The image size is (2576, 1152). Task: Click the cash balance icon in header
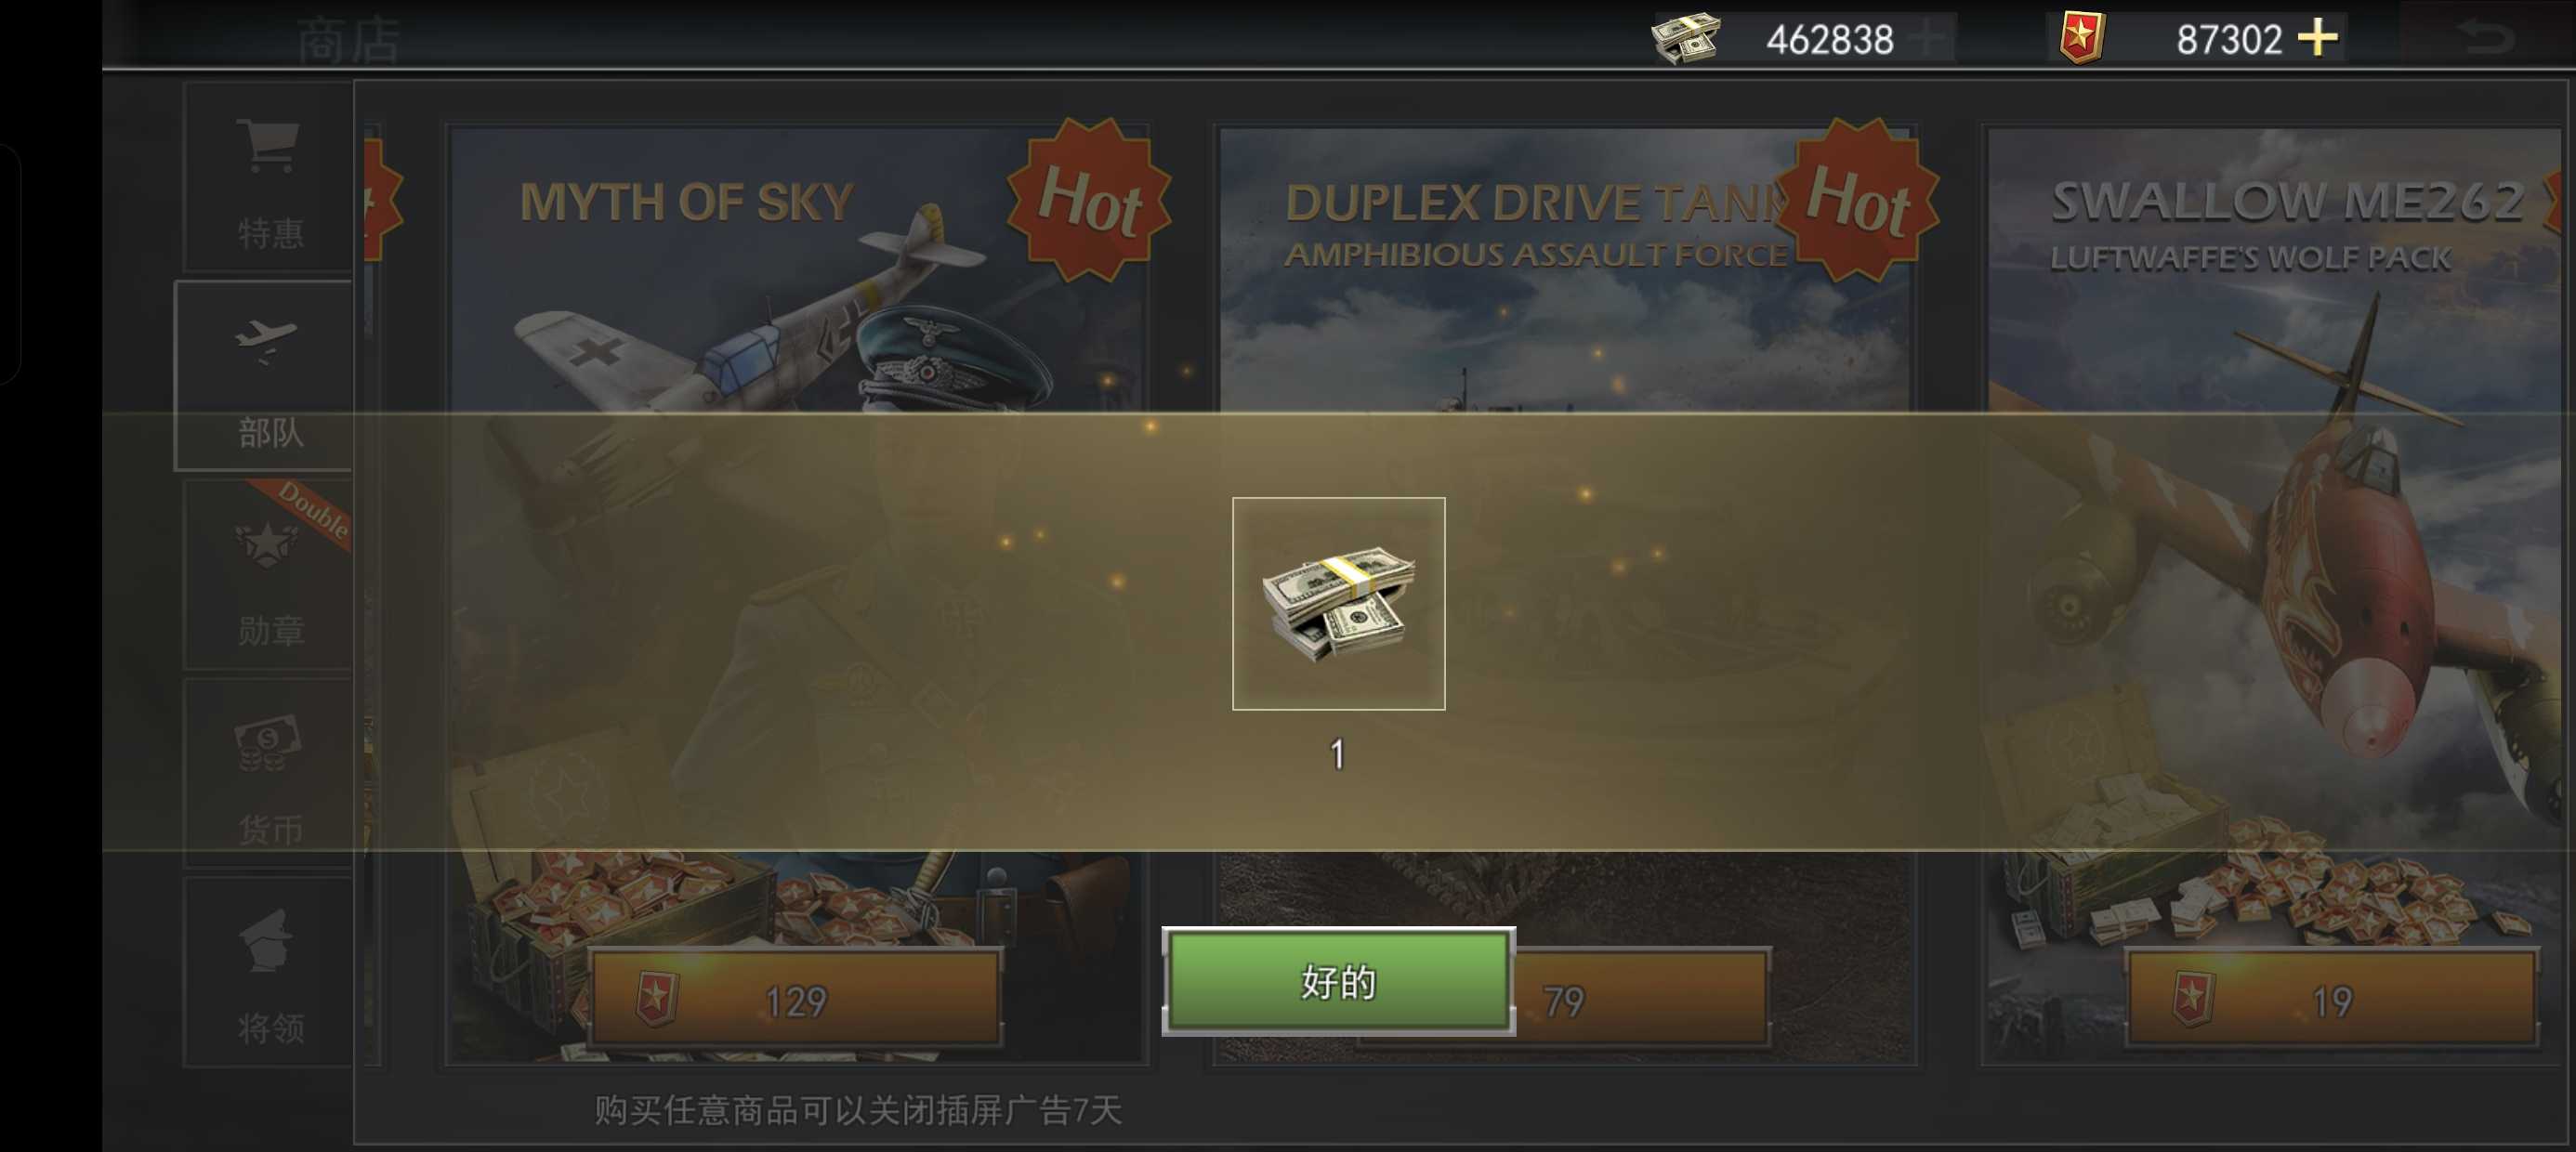(1686, 38)
